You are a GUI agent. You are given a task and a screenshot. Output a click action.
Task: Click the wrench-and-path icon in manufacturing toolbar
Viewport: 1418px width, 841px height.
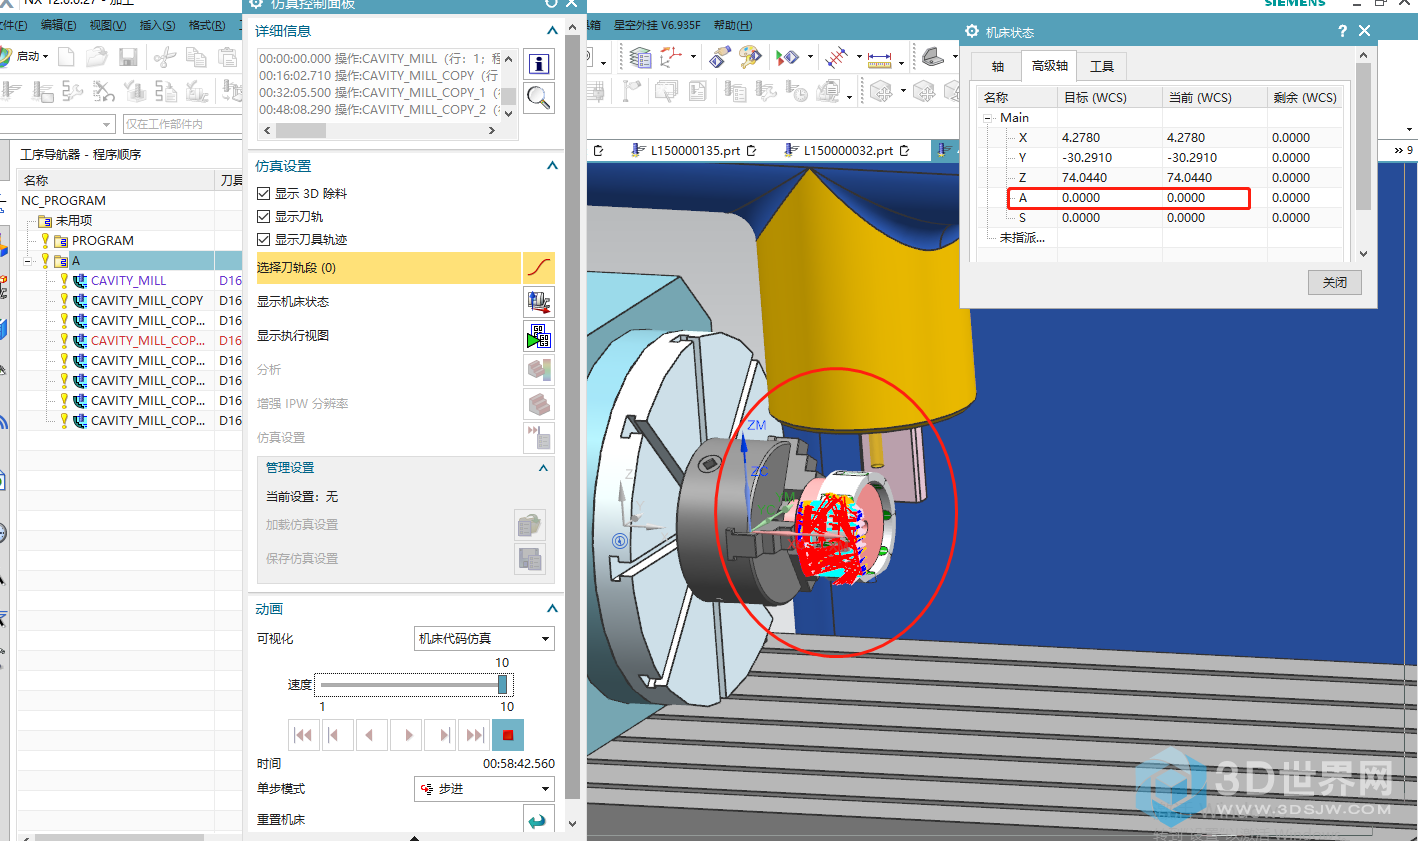tap(73, 92)
